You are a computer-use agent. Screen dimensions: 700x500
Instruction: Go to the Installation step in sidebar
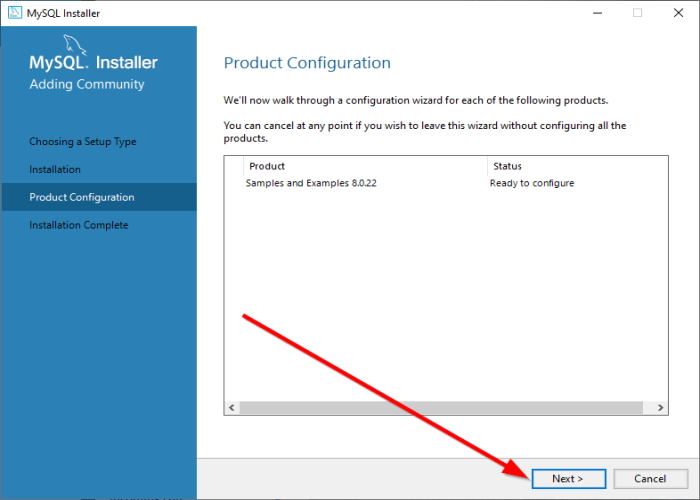click(55, 170)
